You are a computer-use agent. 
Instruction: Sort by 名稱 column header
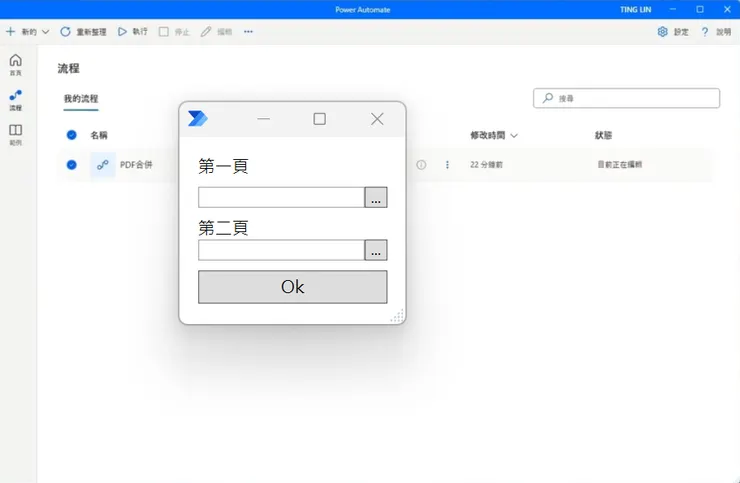[99, 136]
